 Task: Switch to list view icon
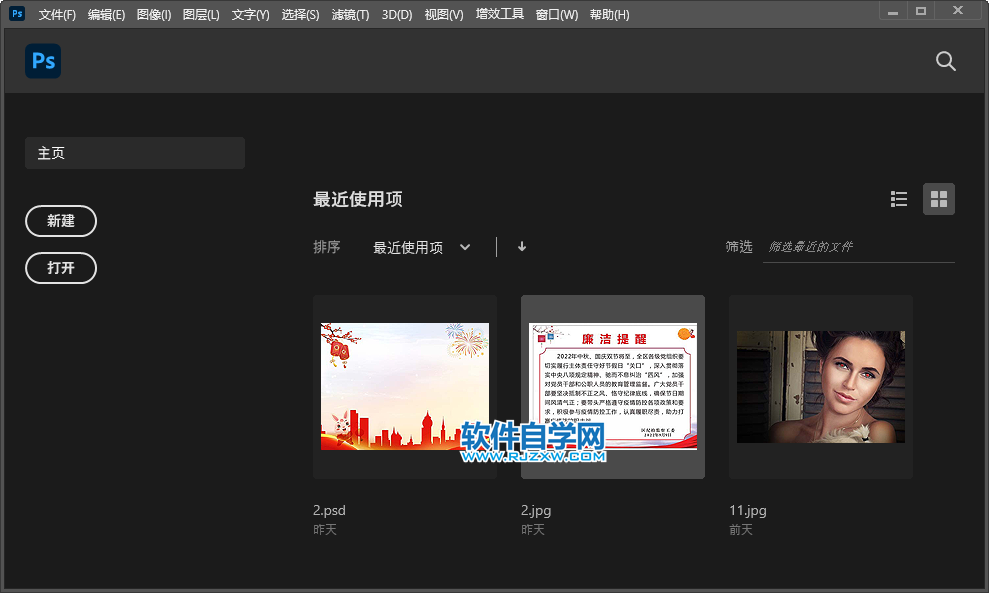coord(899,199)
